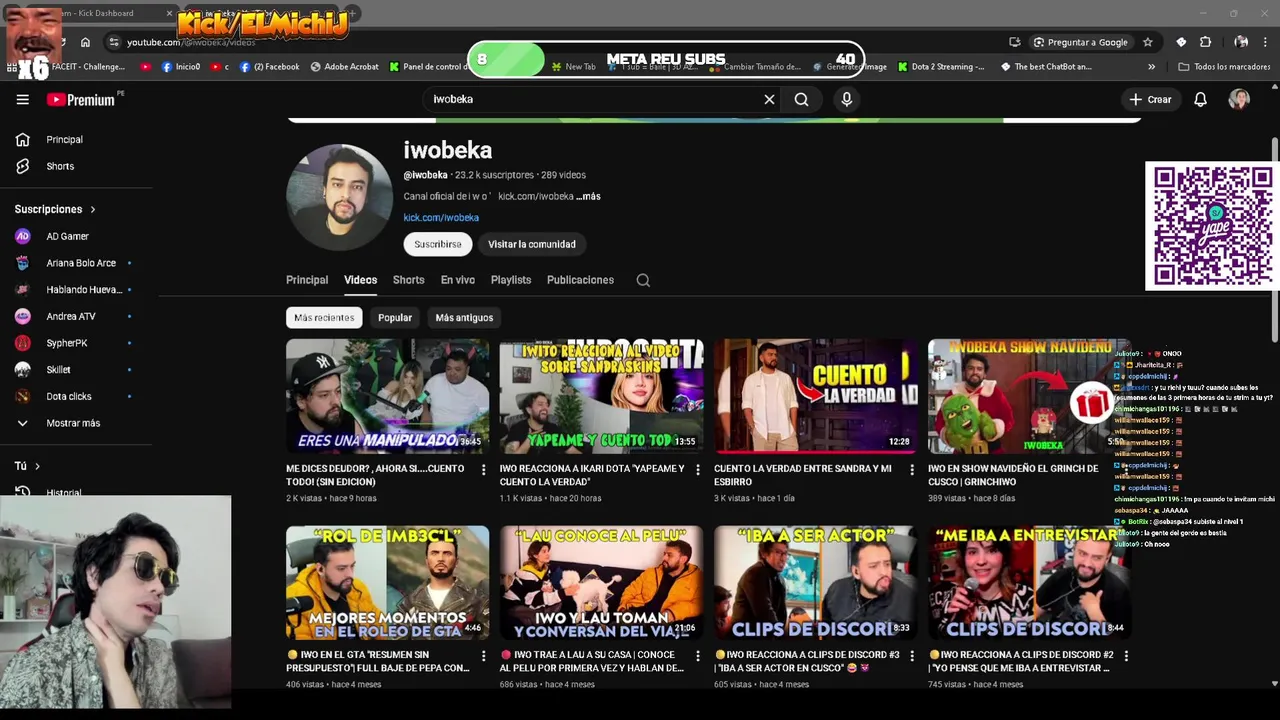View site information icon in address bar
The width and height of the screenshot is (1280, 720).
tap(114, 42)
